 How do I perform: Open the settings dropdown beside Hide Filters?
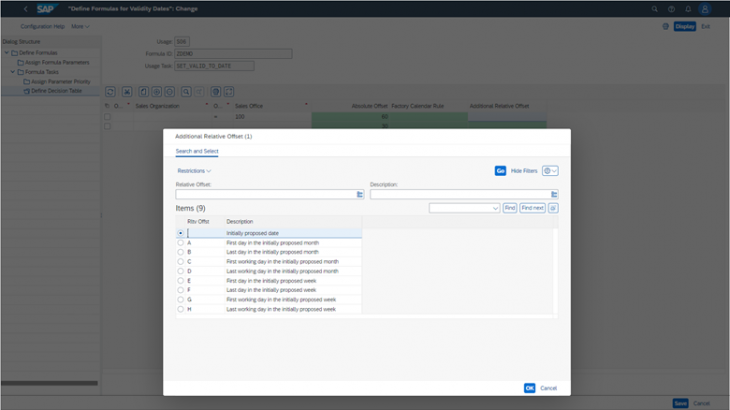coord(550,171)
